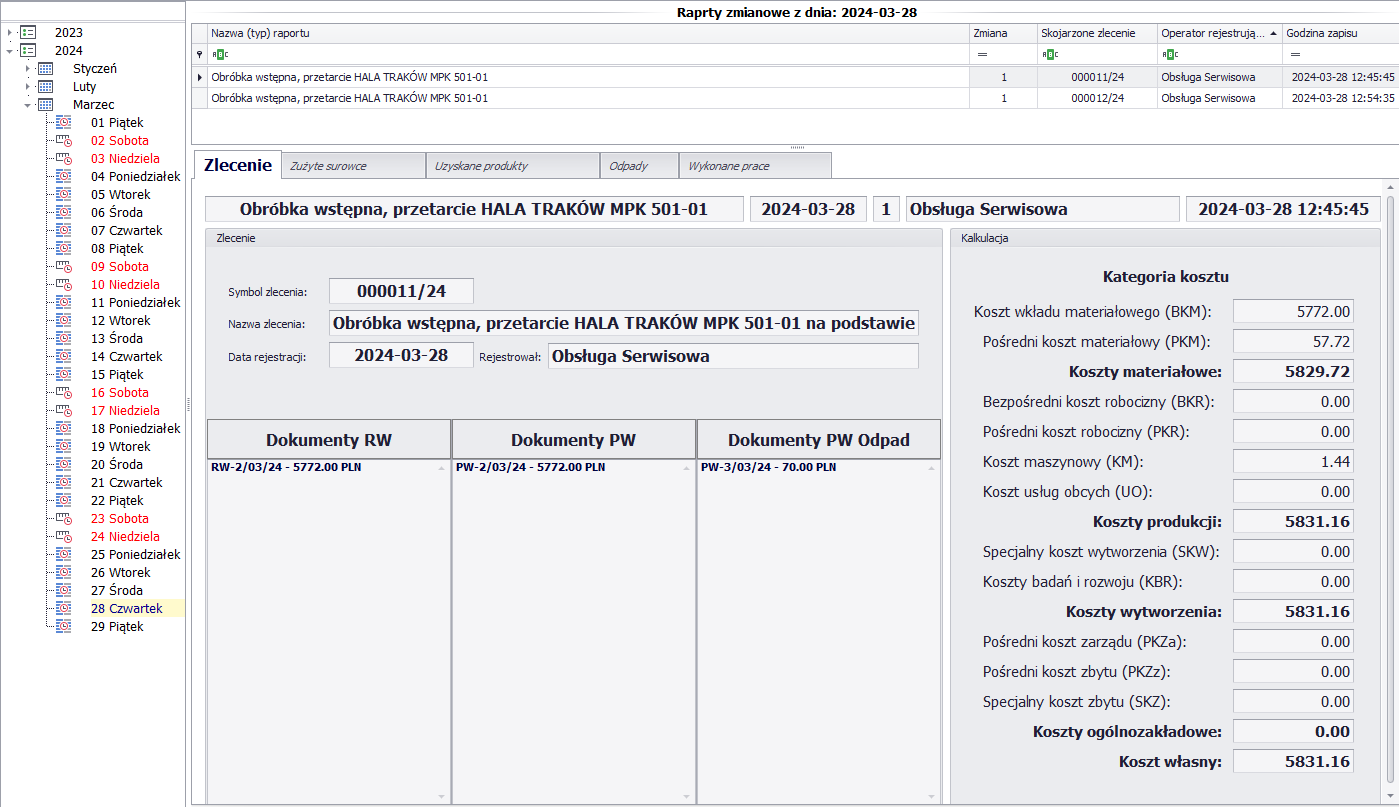
Task: Expand the Styczeń month node
Action: coord(28,69)
